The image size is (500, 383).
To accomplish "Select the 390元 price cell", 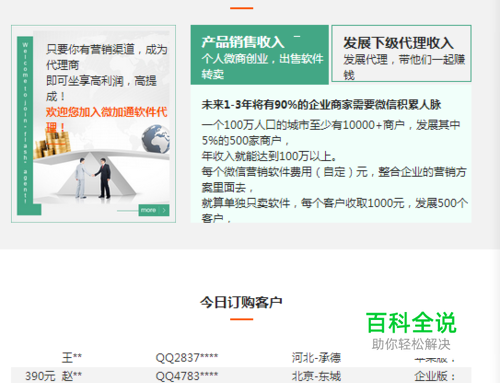I will 40,376.
